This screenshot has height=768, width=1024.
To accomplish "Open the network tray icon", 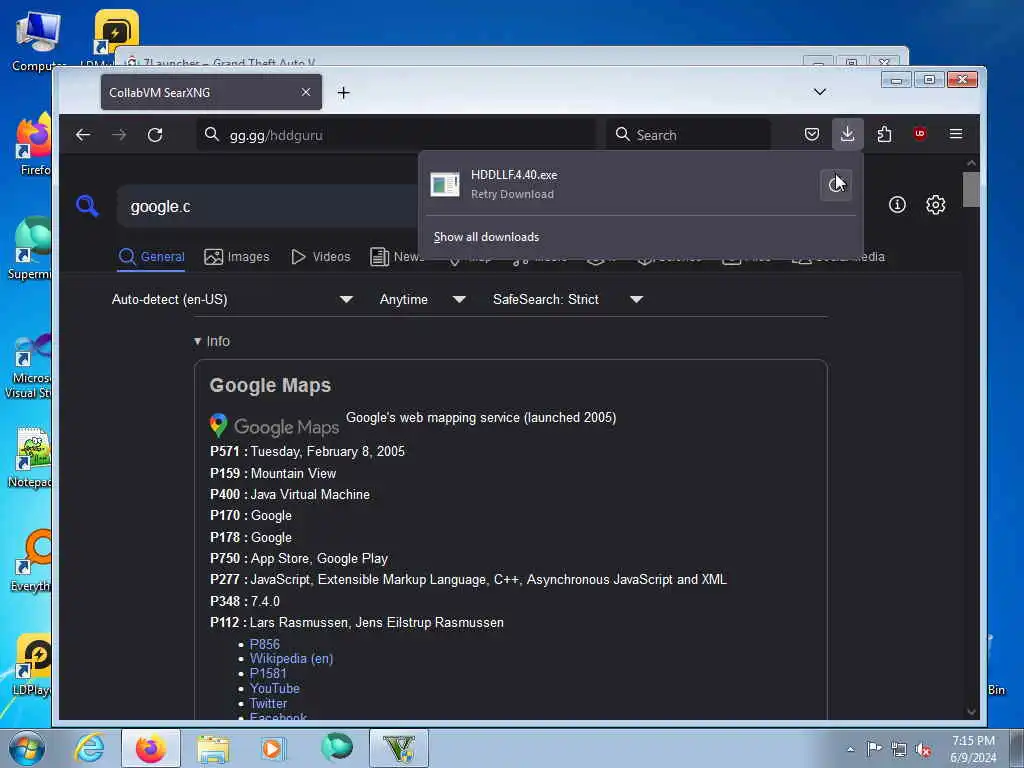I will coord(899,750).
